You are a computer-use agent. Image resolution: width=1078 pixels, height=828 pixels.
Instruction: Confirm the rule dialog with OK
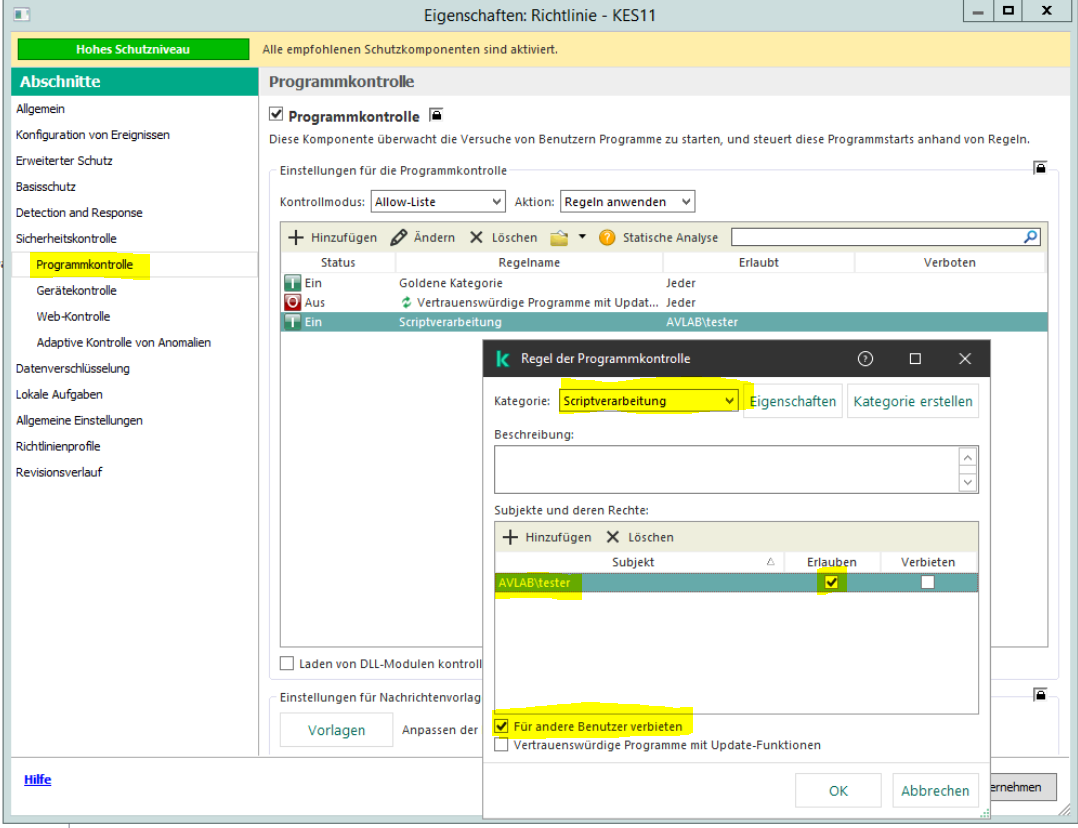click(838, 791)
